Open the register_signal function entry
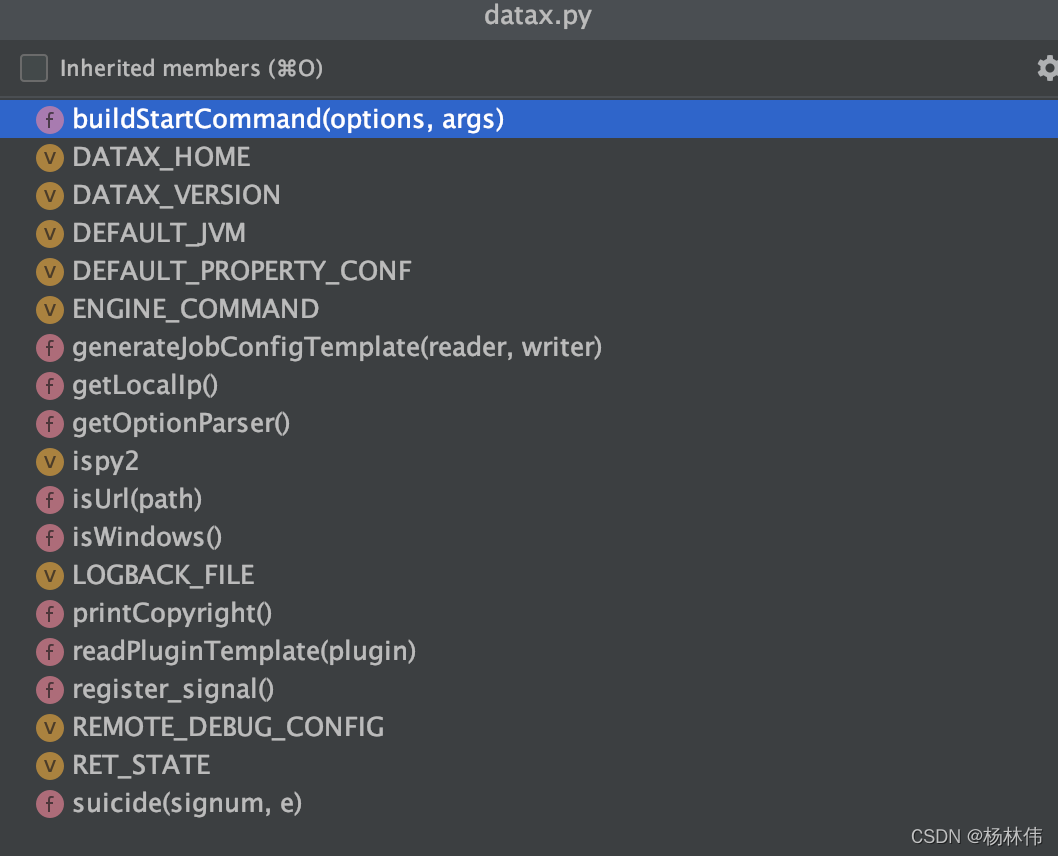The height and width of the screenshot is (856, 1058). [x=173, y=689]
